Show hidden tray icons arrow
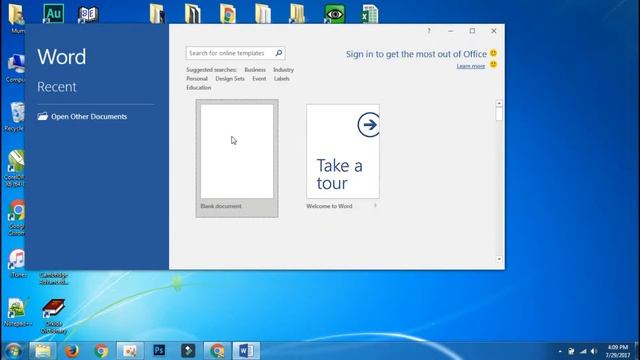Screen dimensions: 640x360 click(x=560, y=351)
